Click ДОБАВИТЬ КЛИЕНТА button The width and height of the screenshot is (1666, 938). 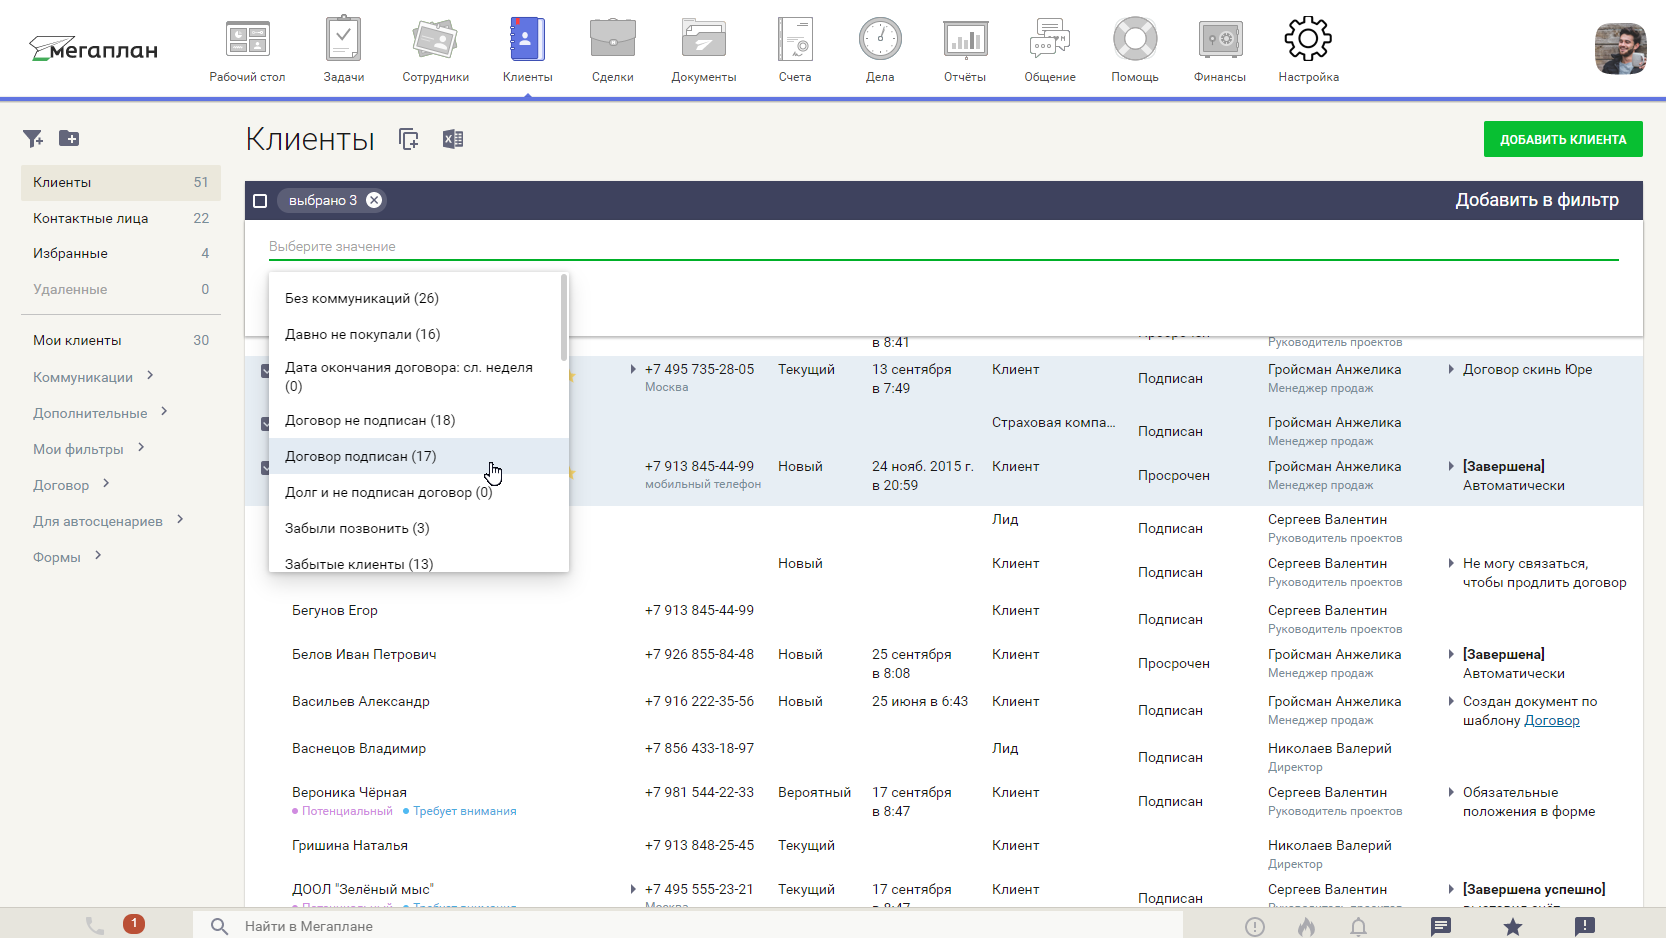(1563, 140)
